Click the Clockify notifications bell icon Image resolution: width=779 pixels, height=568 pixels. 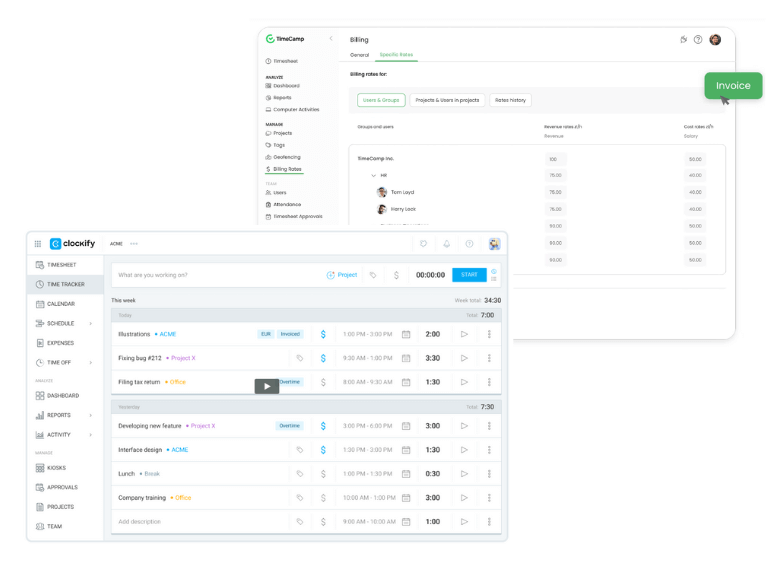coord(446,243)
